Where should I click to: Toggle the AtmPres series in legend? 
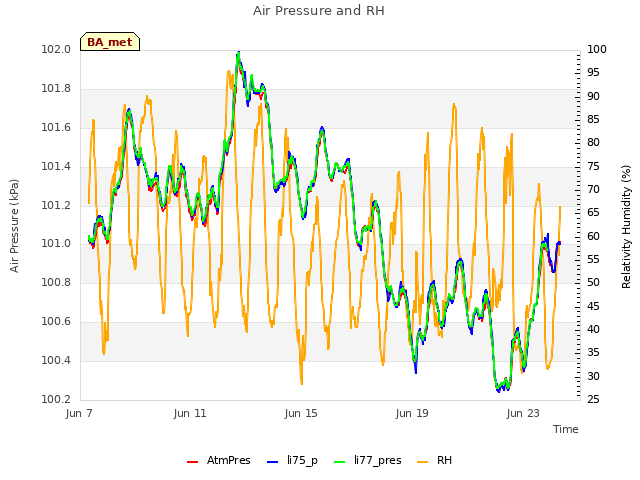(x=219, y=460)
